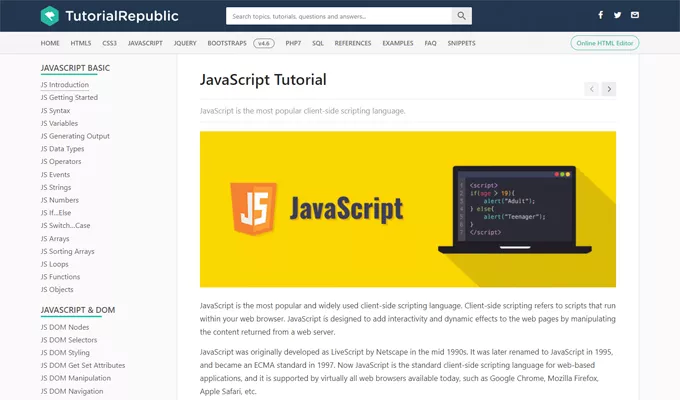Open JS Strings sidebar link

click(56, 187)
